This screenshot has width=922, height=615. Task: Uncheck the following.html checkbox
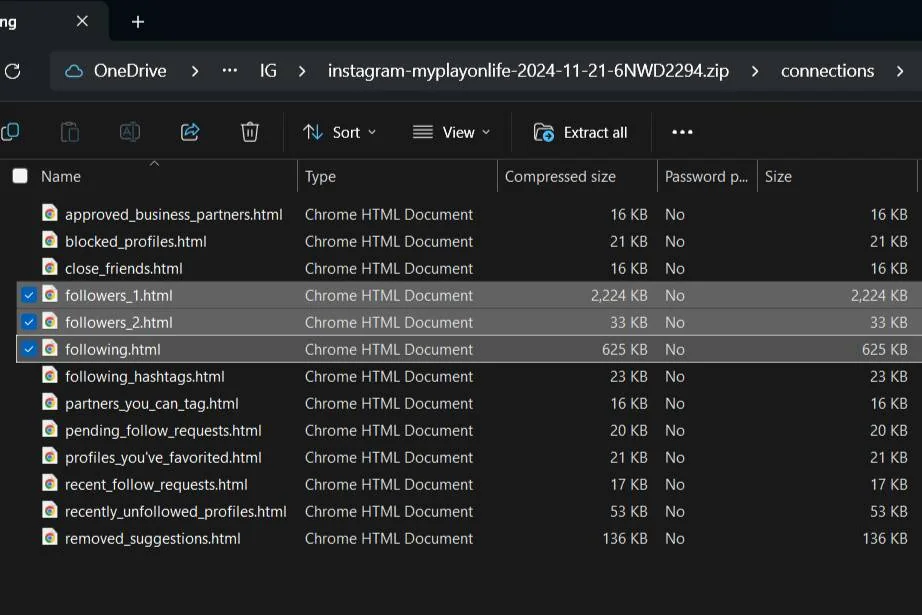pos(29,349)
